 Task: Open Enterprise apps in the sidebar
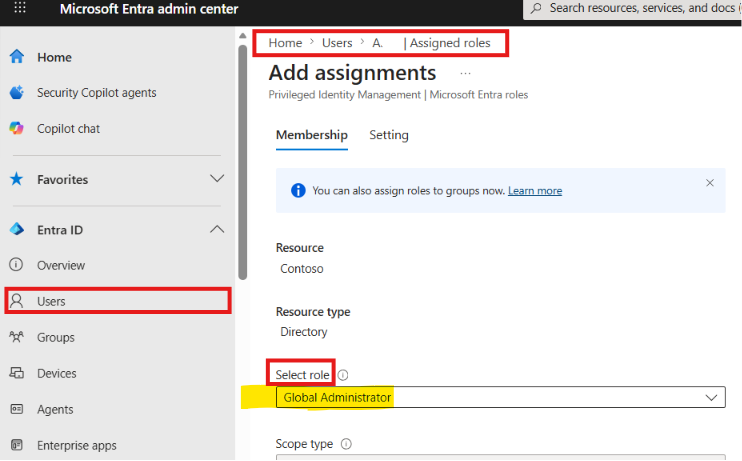pyautogui.click(x=77, y=445)
